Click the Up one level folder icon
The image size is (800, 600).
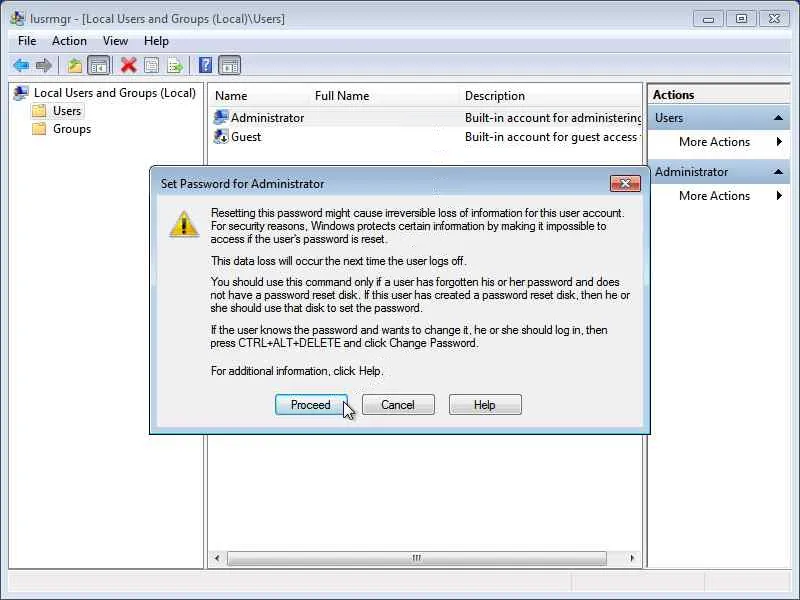point(74,65)
